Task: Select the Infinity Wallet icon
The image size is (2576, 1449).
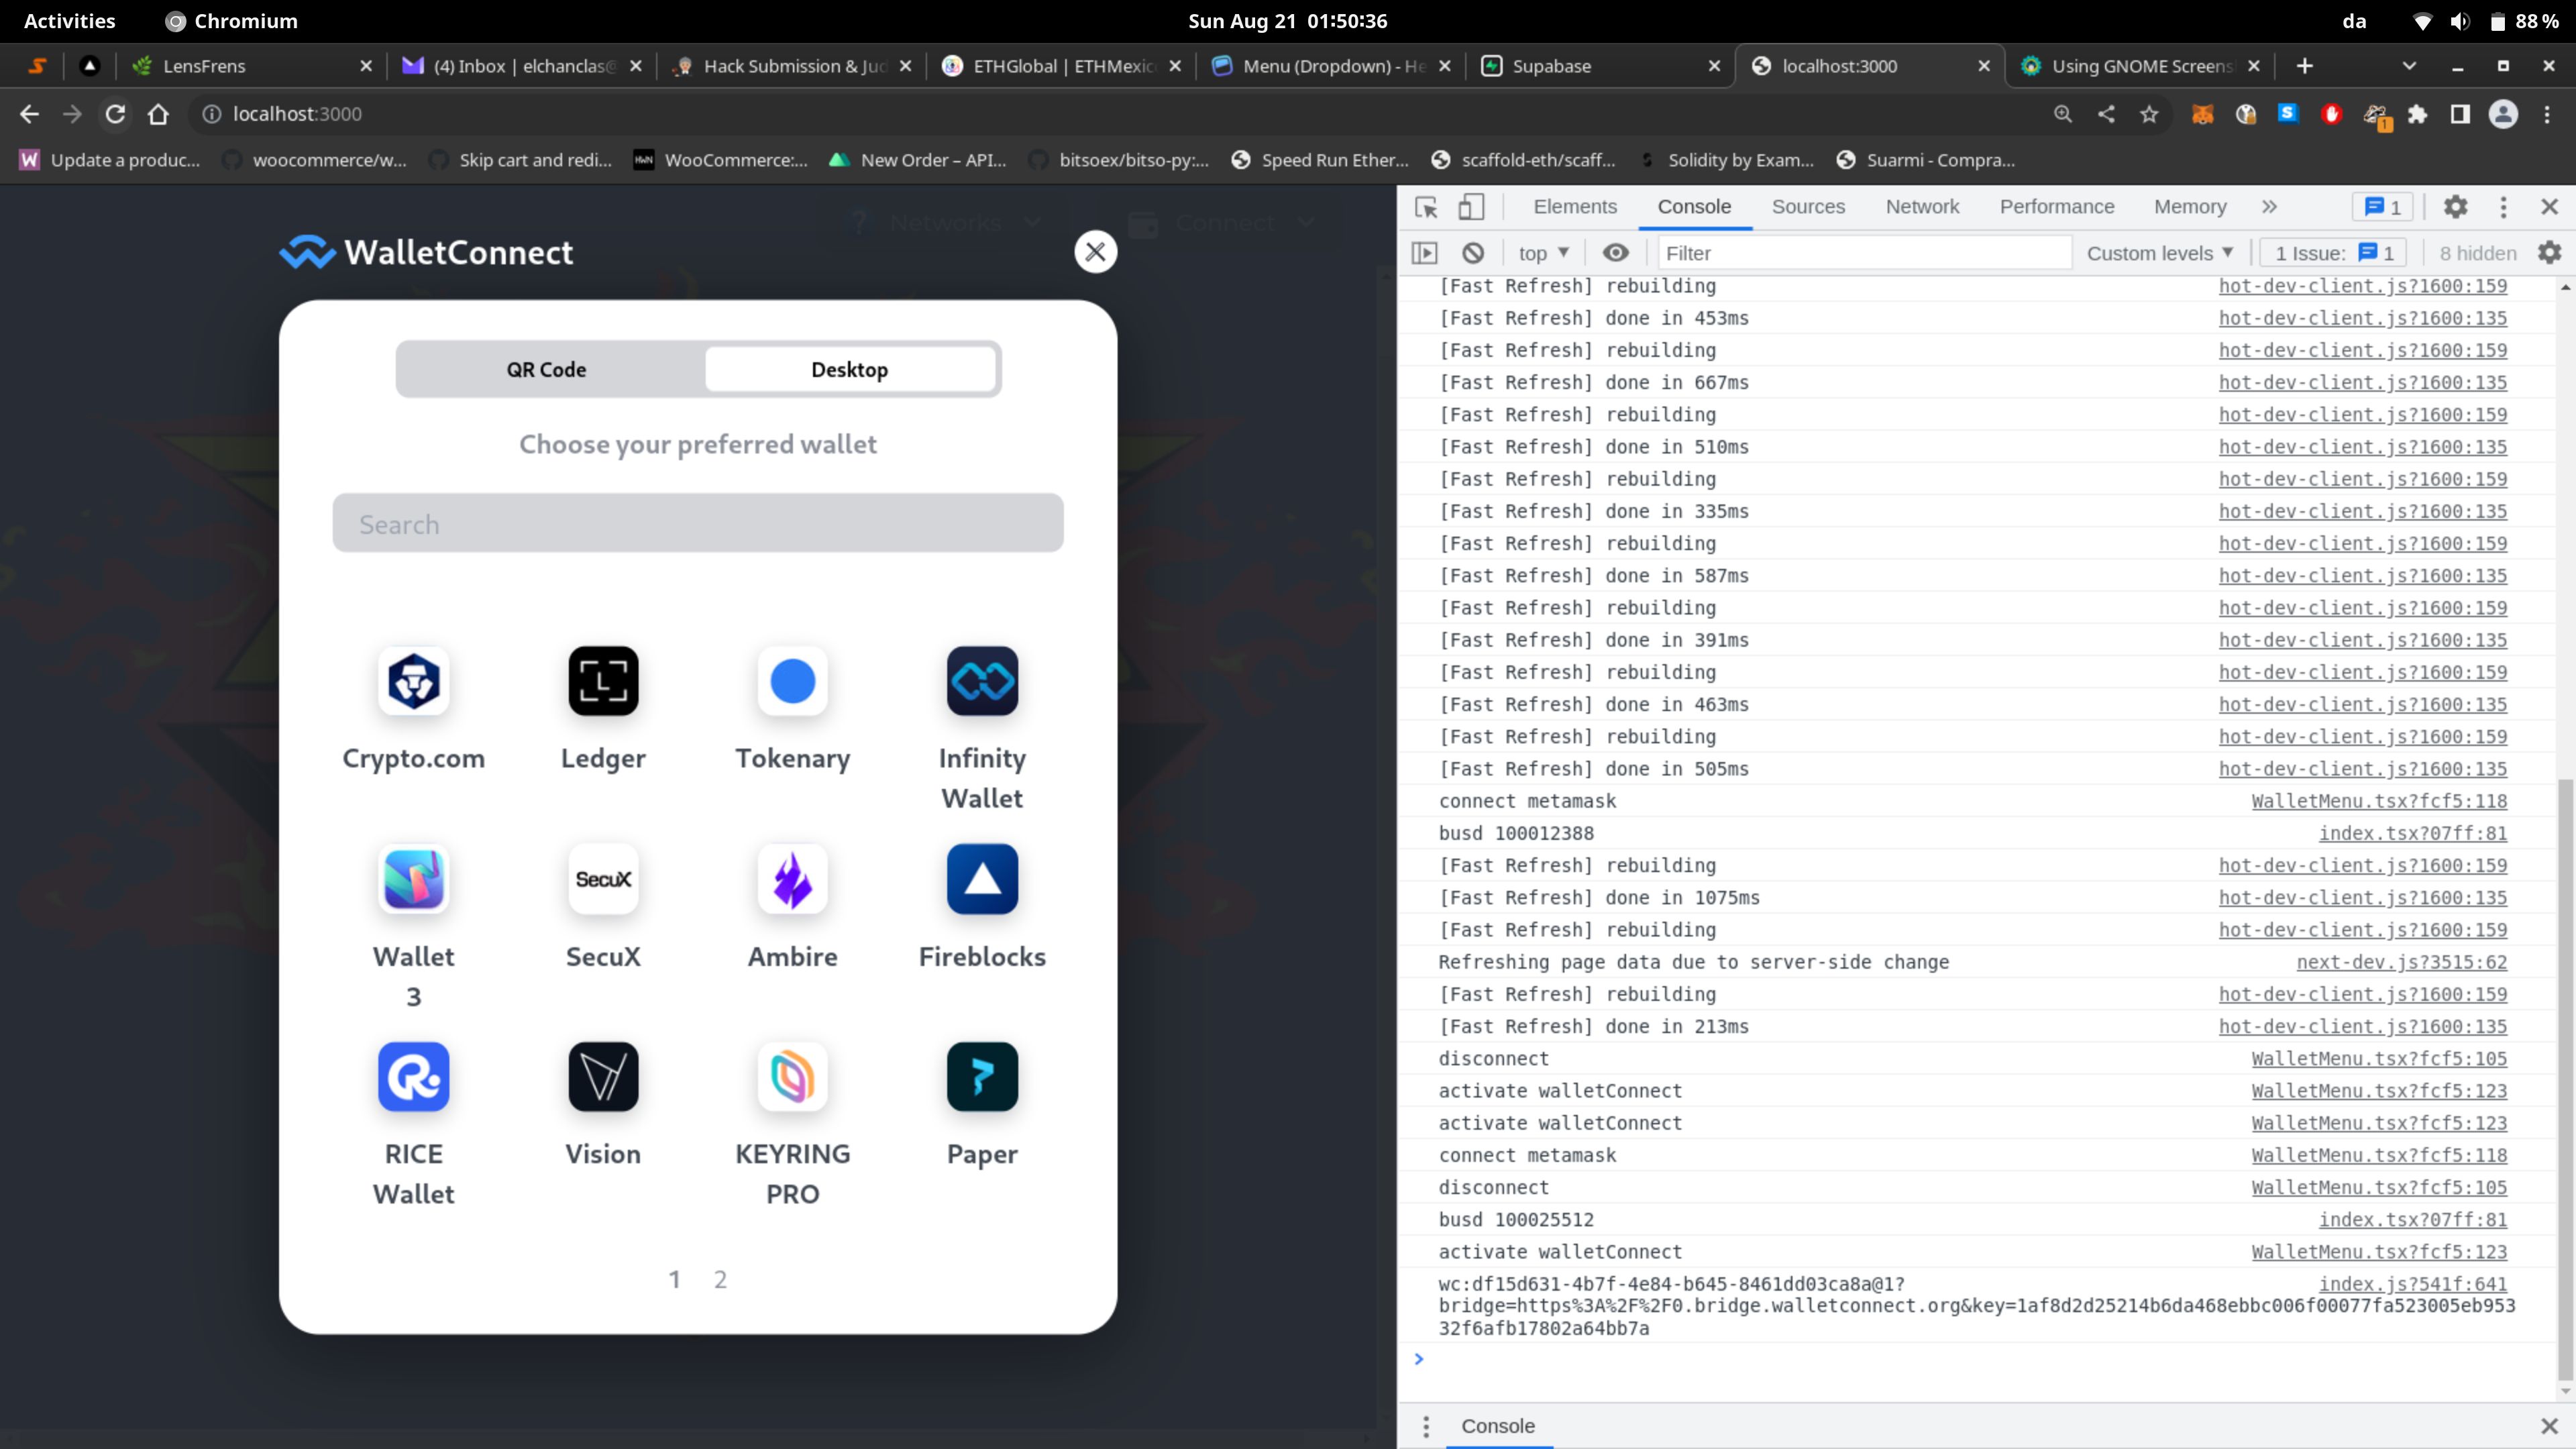Action: pyautogui.click(x=982, y=681)
